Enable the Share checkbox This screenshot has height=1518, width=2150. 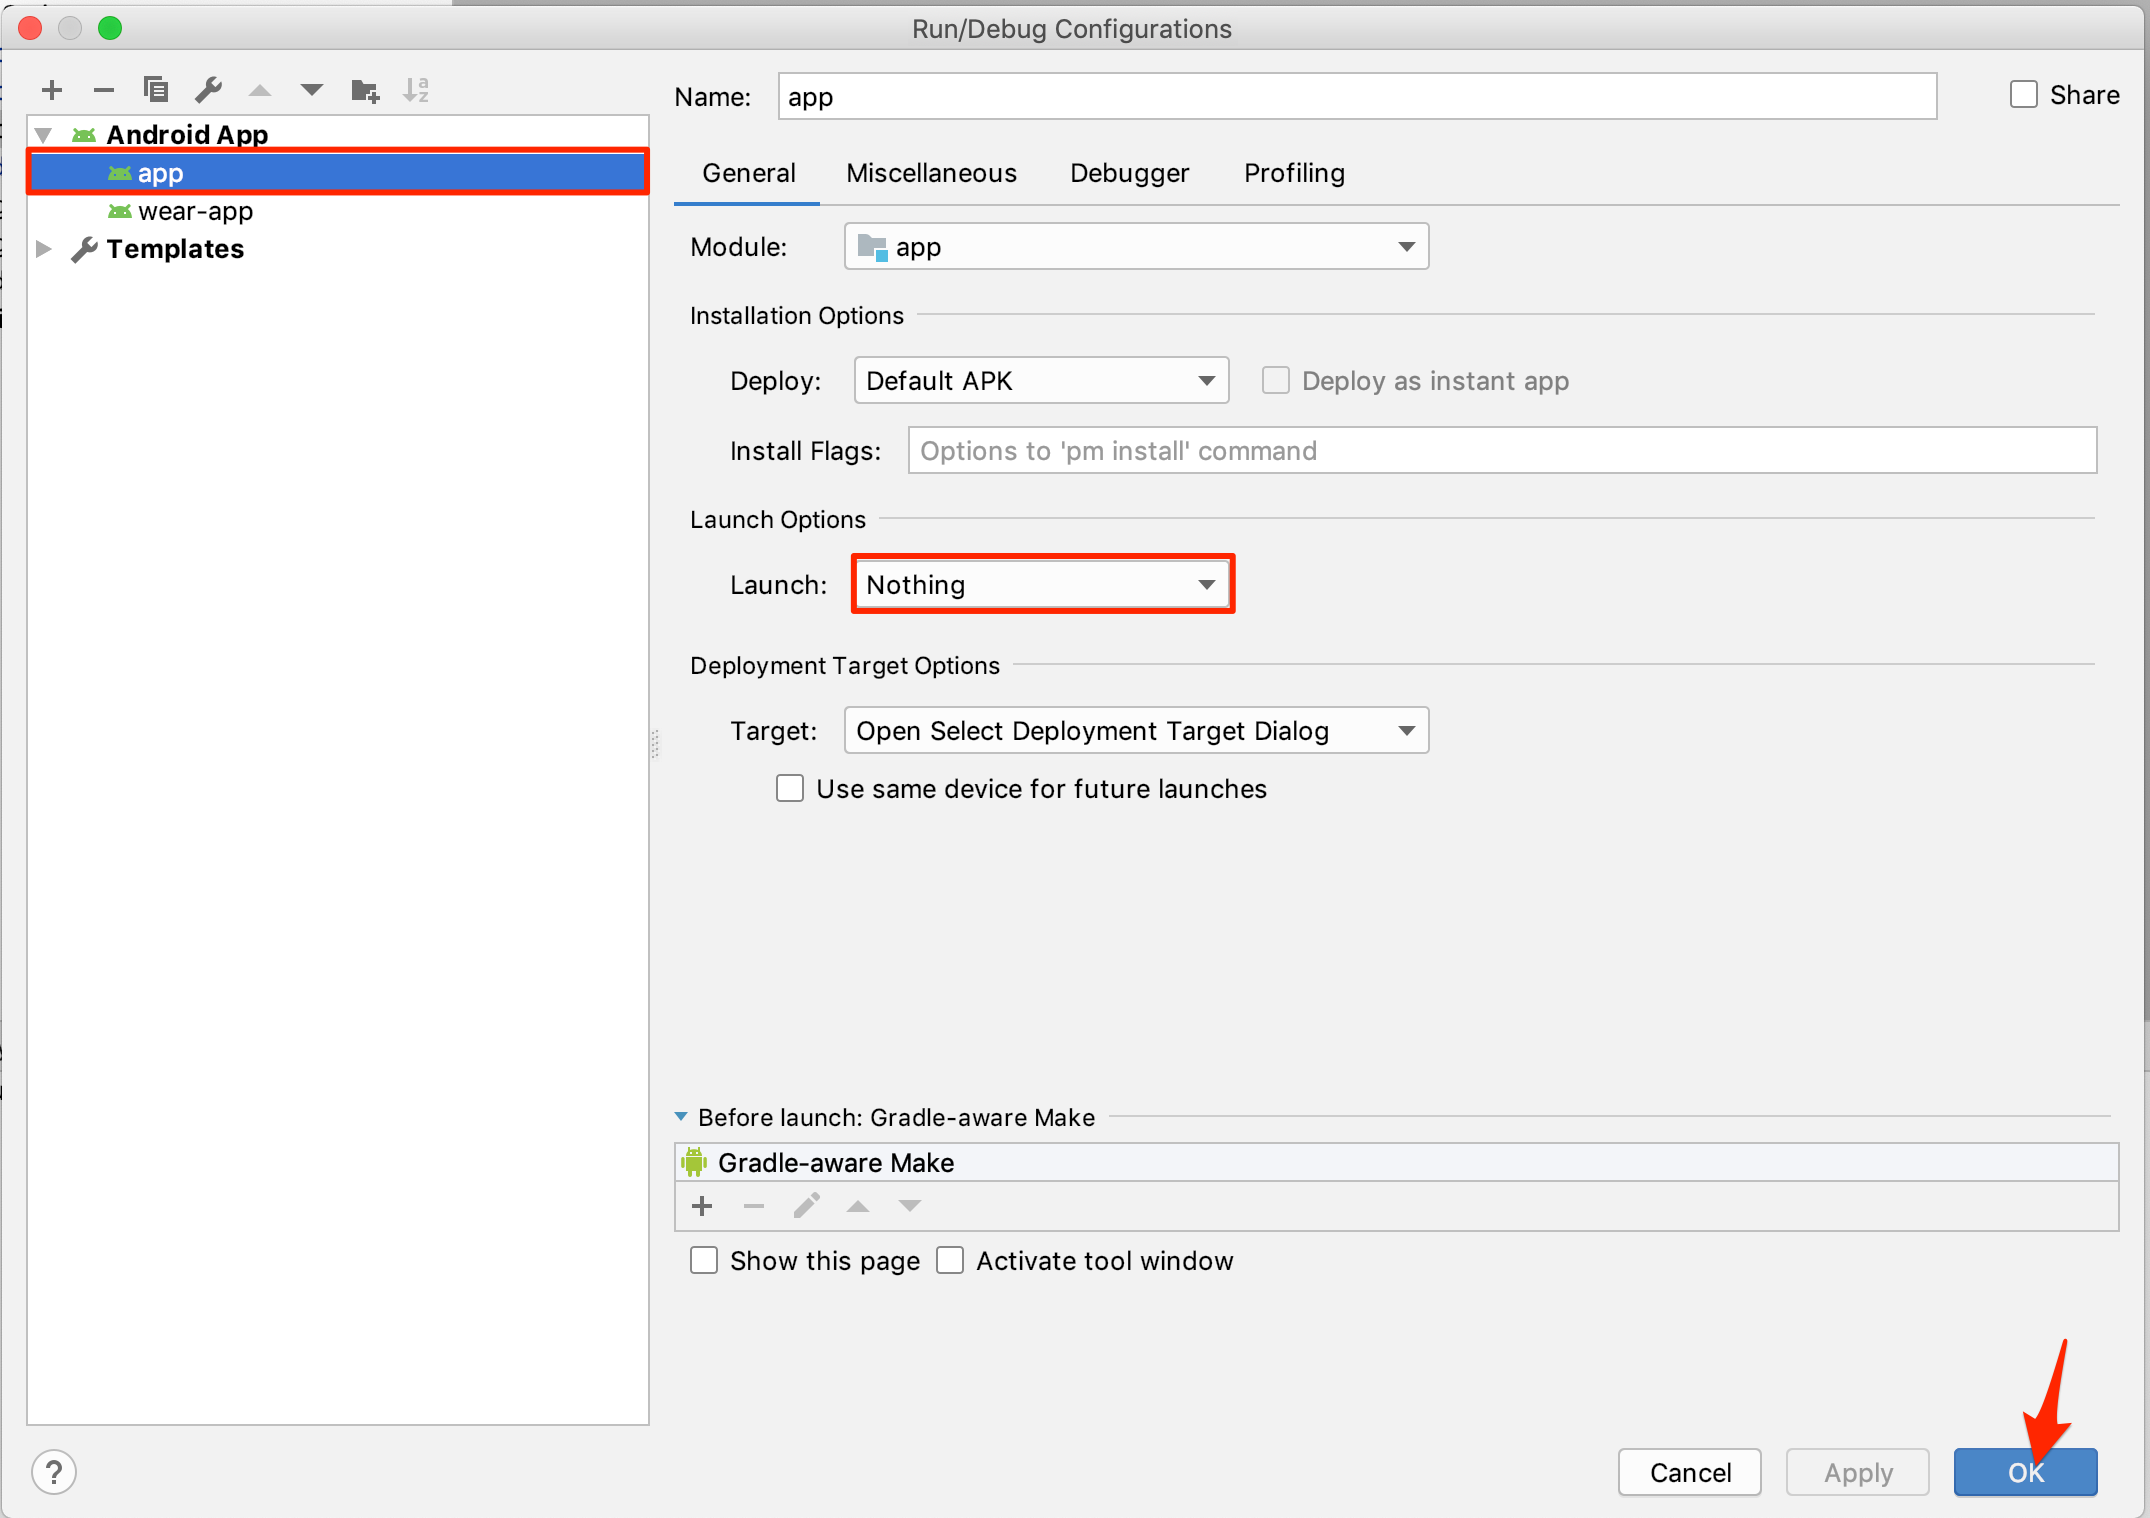(2023, 95)
